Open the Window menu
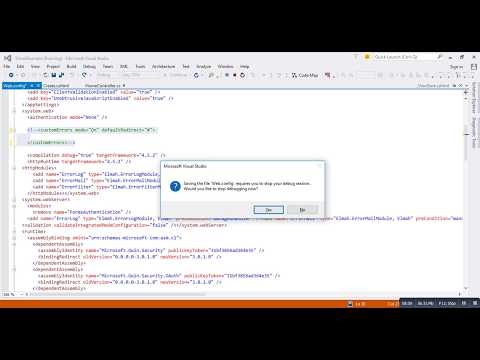The height and width of the screenshot is (360, 480). tap(225, 66)
